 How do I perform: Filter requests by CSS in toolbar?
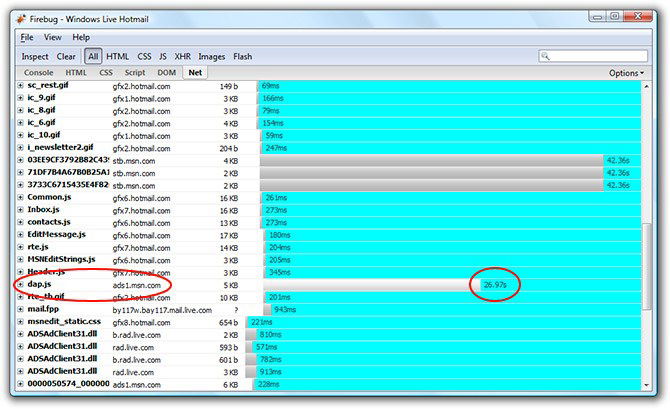(x=144, y=56)
